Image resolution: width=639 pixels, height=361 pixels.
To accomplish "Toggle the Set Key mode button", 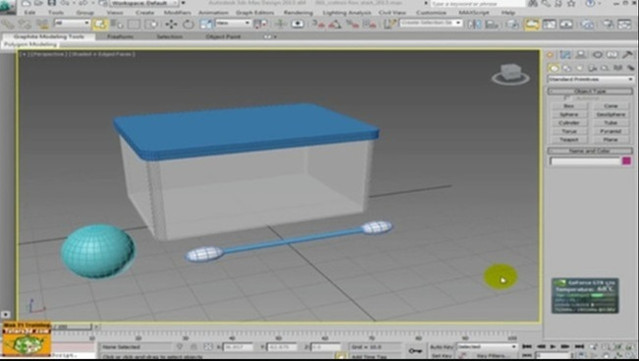I will point(441,356).
